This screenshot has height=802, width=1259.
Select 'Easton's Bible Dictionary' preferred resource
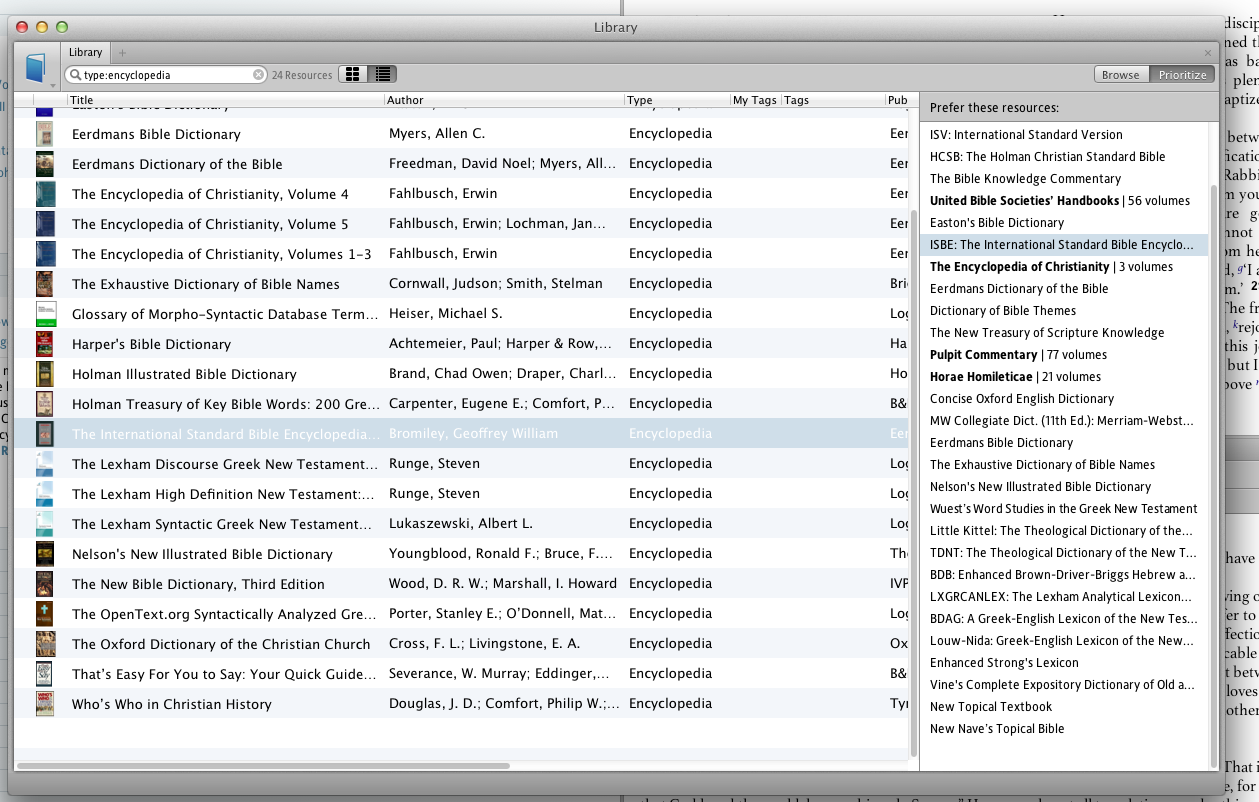click(997, 223)
